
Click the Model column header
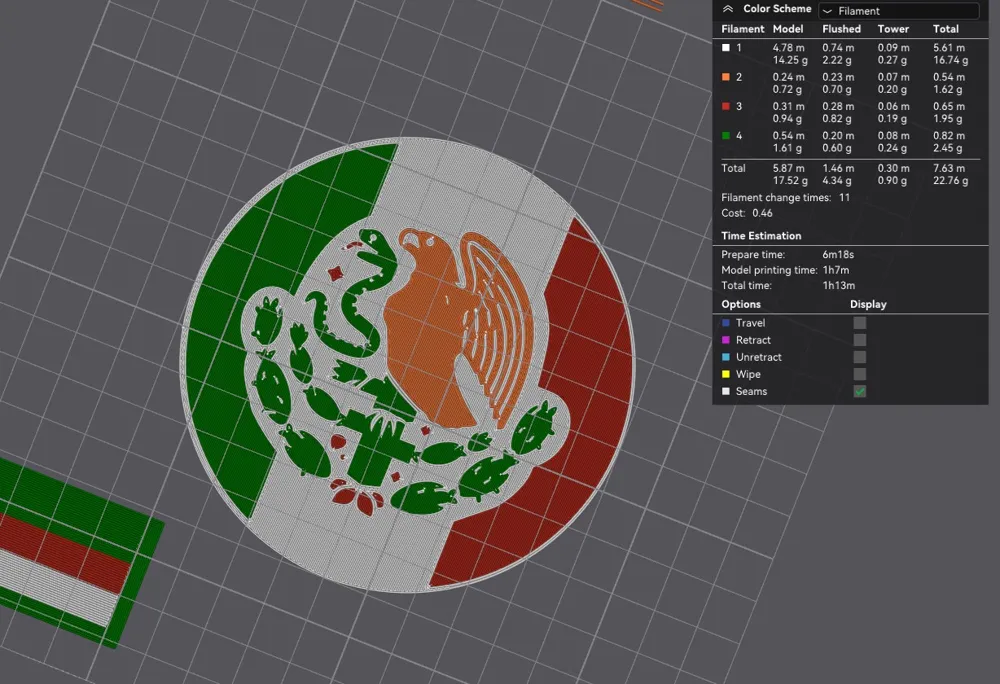point(788,29)
